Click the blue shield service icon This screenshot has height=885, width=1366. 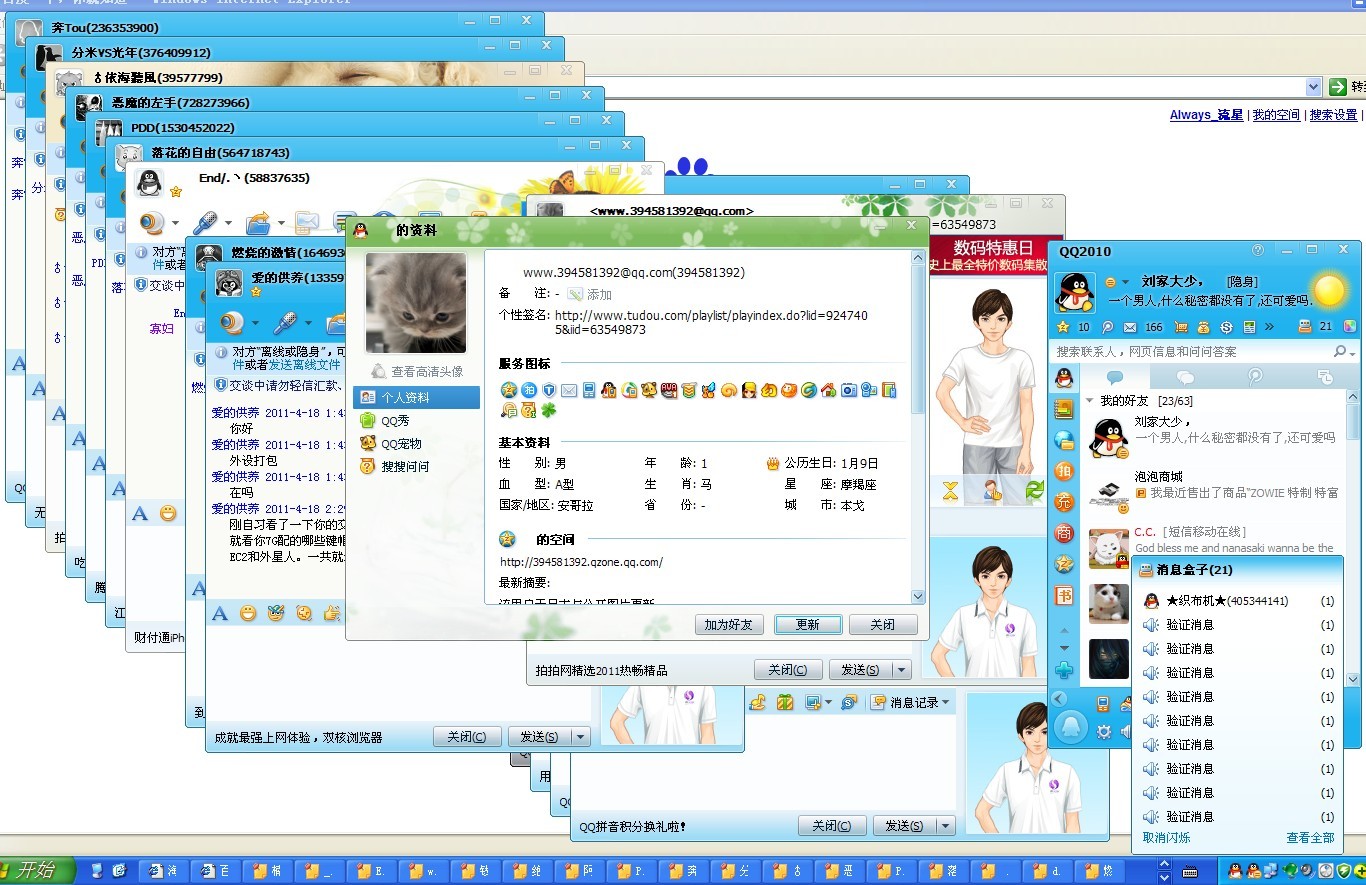tap(548, 390)
